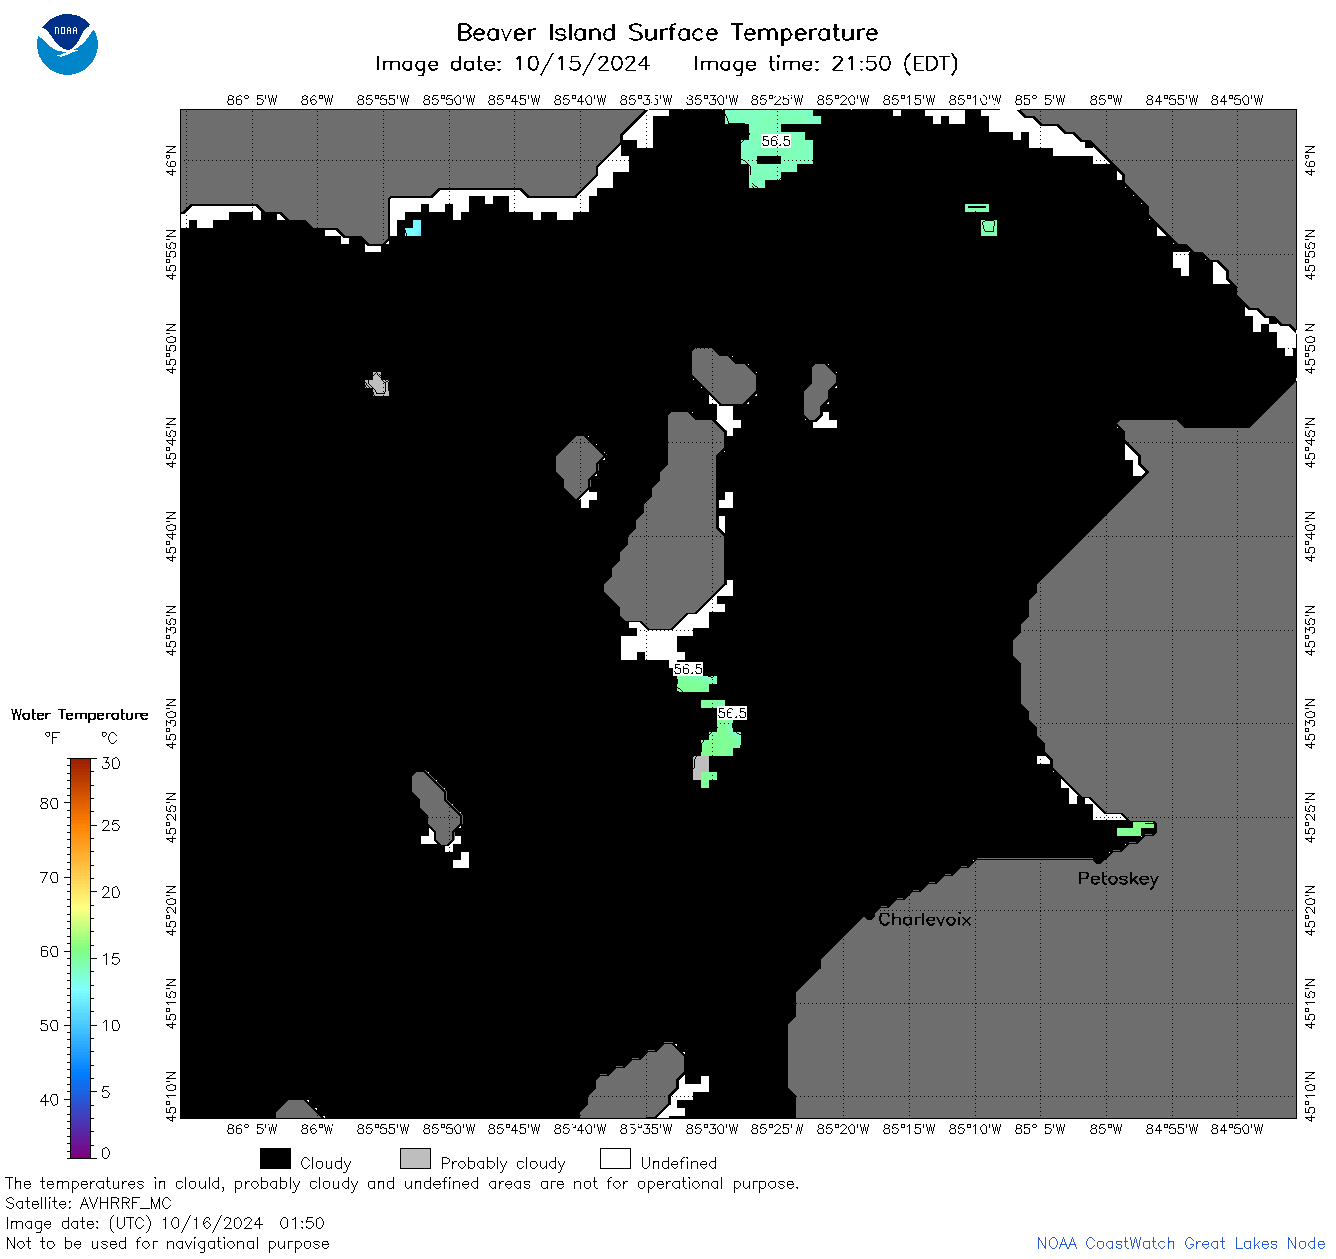Click the 46°N label on the left axis
Image resolution: width=1336 pixels, height=1259 pixels.
pyautogui.click(x=172, y=160)
